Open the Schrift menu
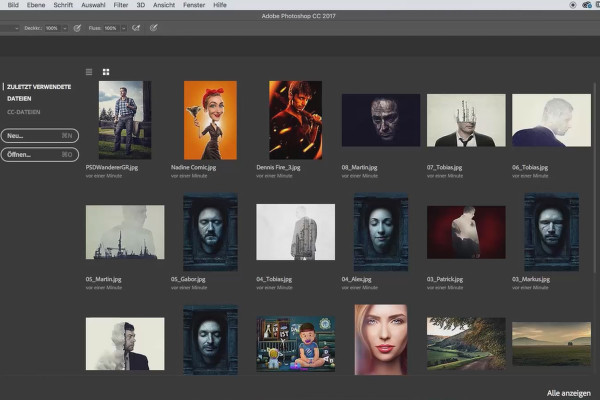Image resolution: width=600 pixels, height=400 pixels. (x=63, y=5)
